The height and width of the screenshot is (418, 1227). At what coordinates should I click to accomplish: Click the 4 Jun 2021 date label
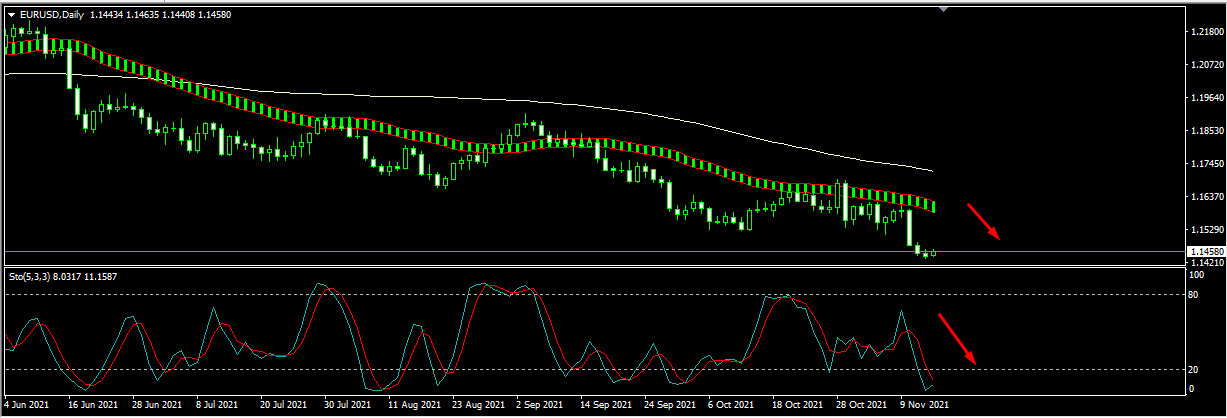click(x=25, y=406)
